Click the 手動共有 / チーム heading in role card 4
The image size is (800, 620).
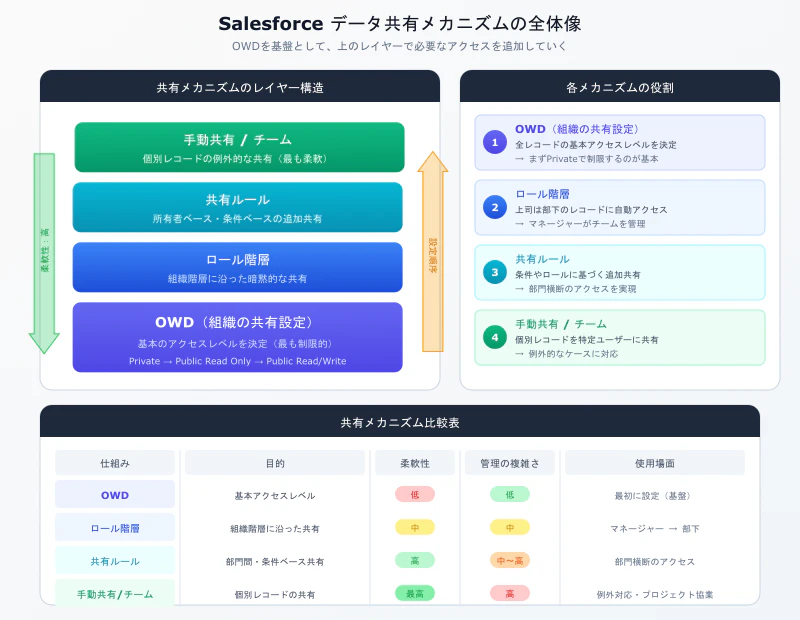(561, 324)
